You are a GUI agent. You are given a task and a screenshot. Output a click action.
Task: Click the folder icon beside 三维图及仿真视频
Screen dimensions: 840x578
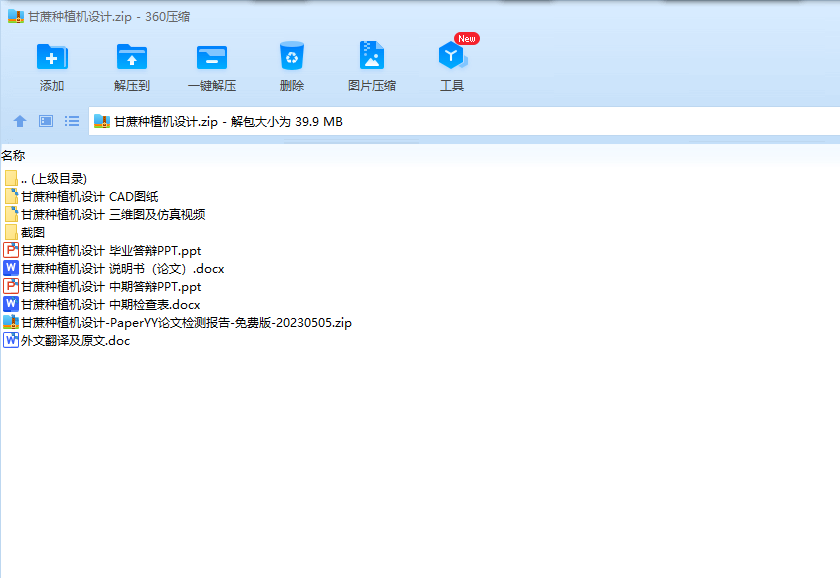point(11,214)
